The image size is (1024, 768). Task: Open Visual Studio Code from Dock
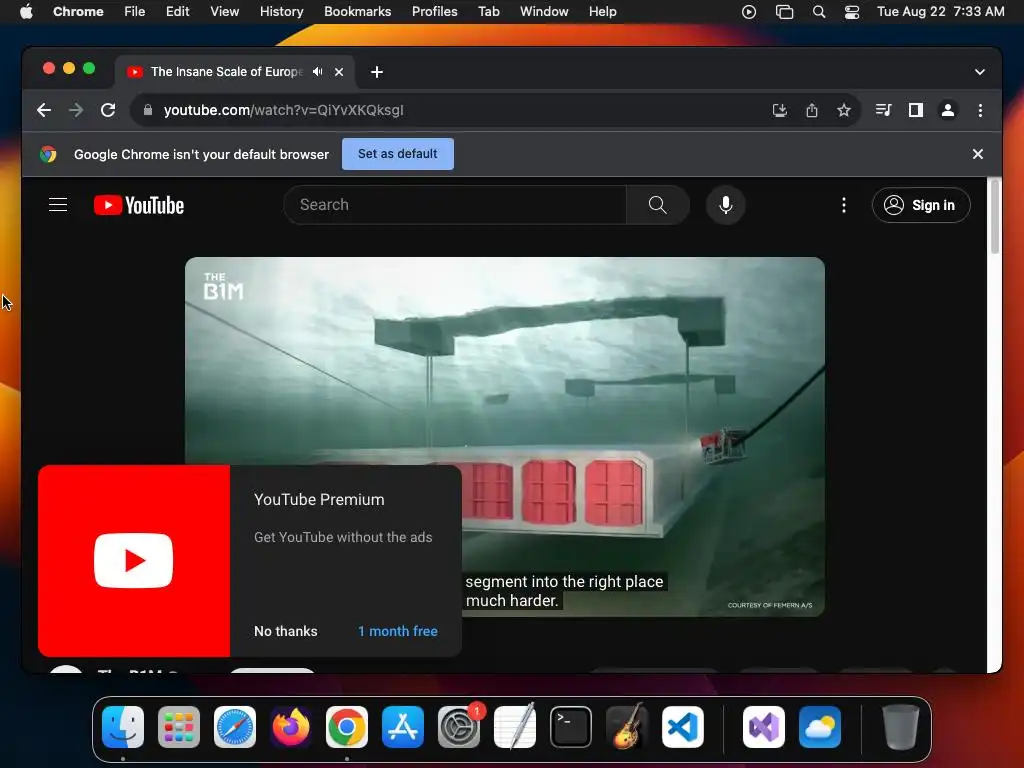[x=683, y=727]
